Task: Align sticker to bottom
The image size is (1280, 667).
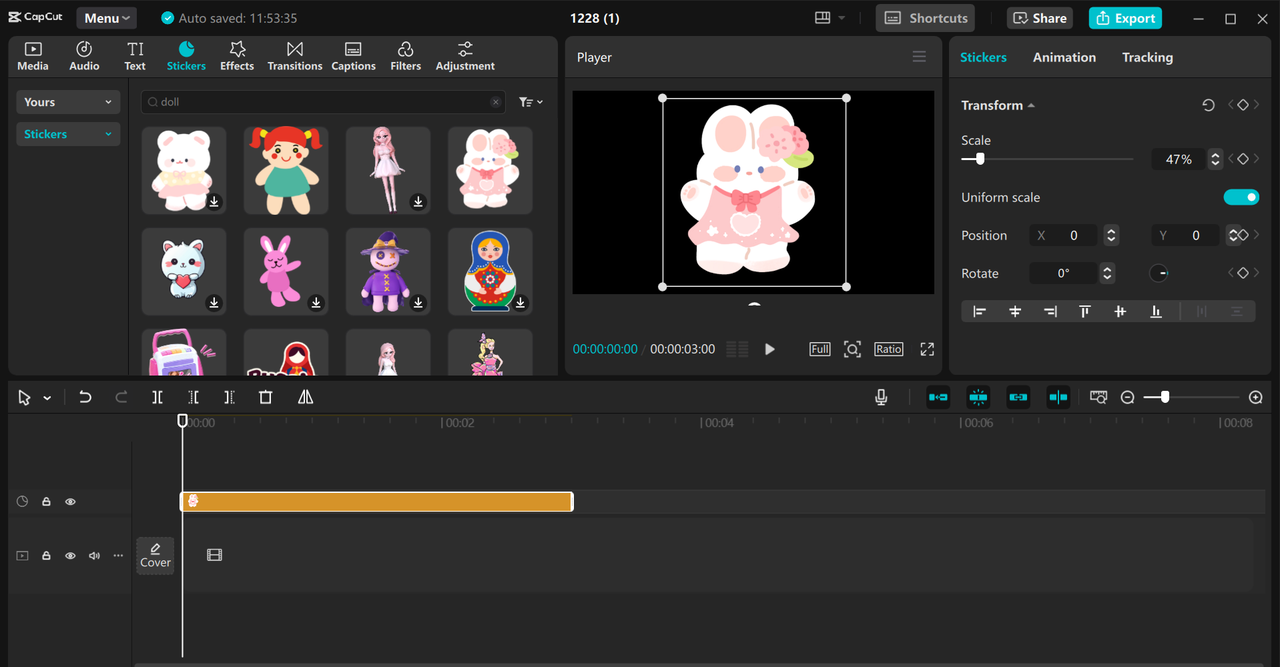Action: 1156,312
